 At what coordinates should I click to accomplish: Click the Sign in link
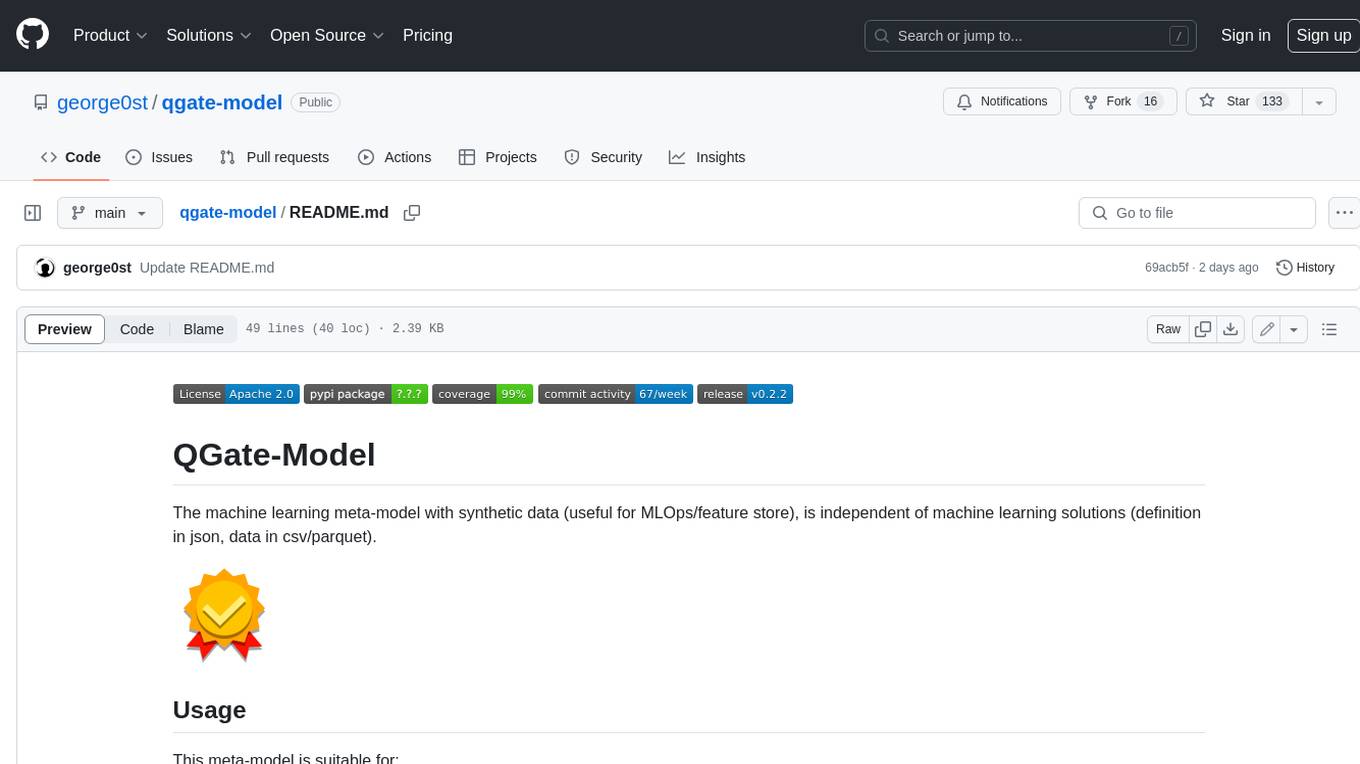[1245, 35]
